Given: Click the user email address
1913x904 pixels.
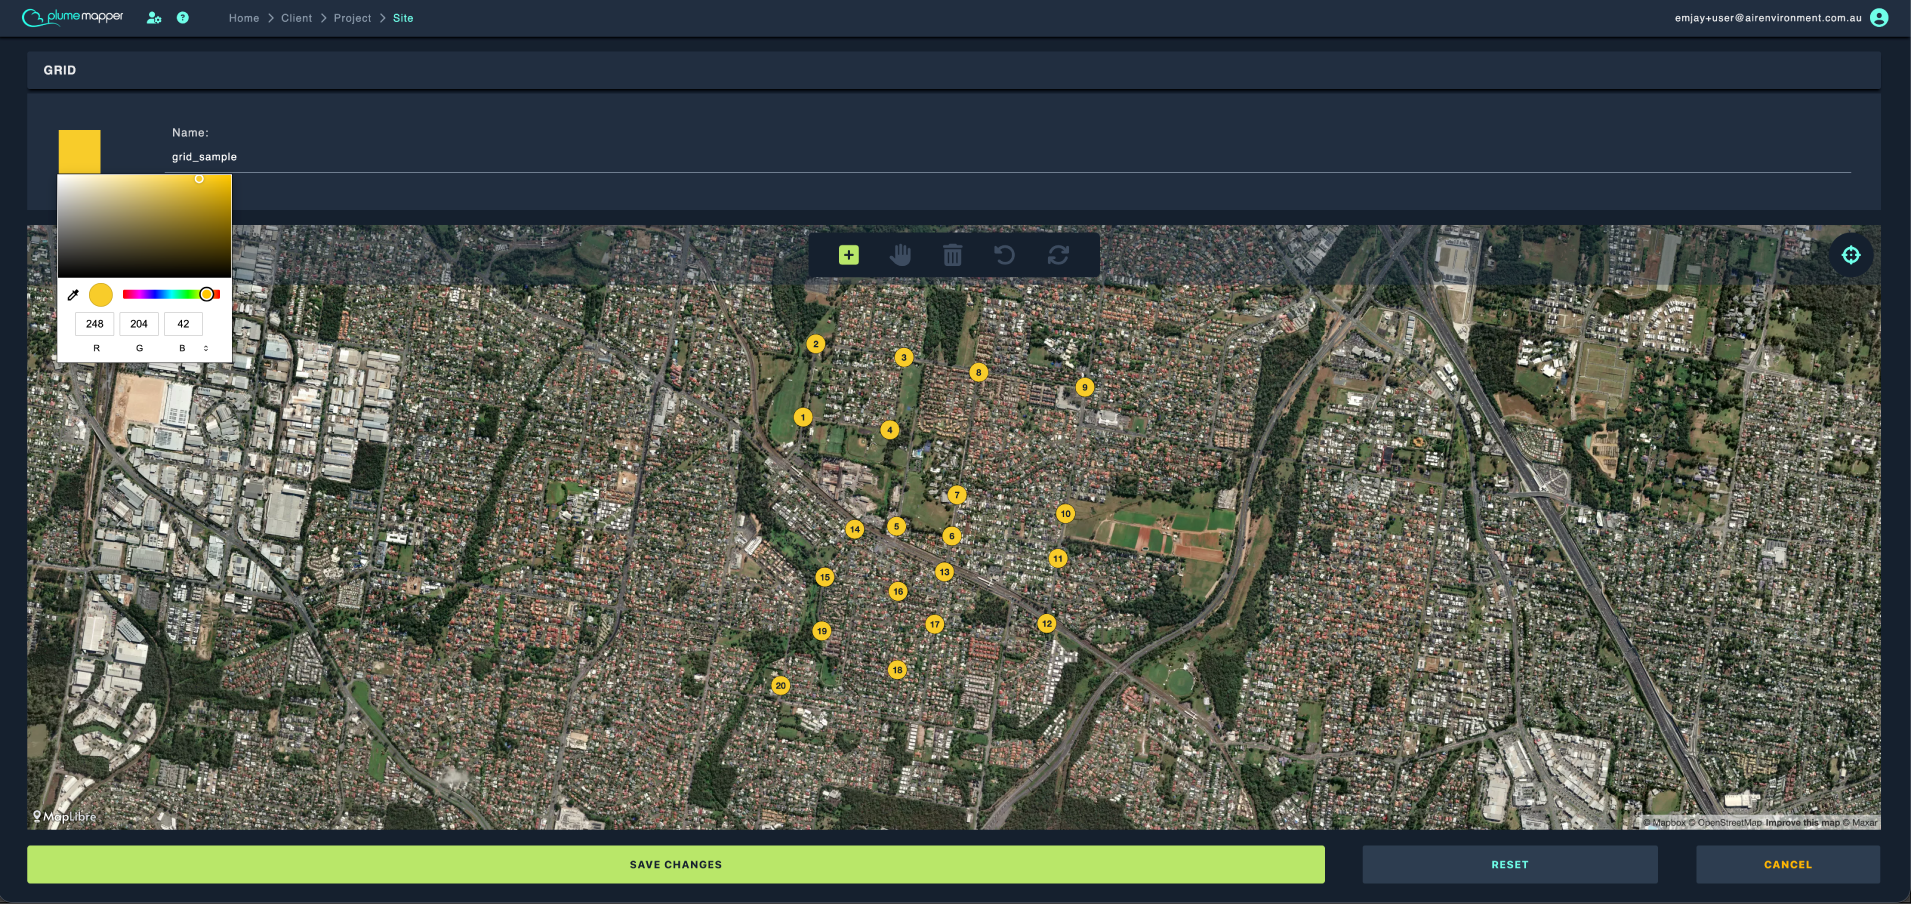Looking at the screenshot, I should pyautogui.click(x=1768, y=18).
